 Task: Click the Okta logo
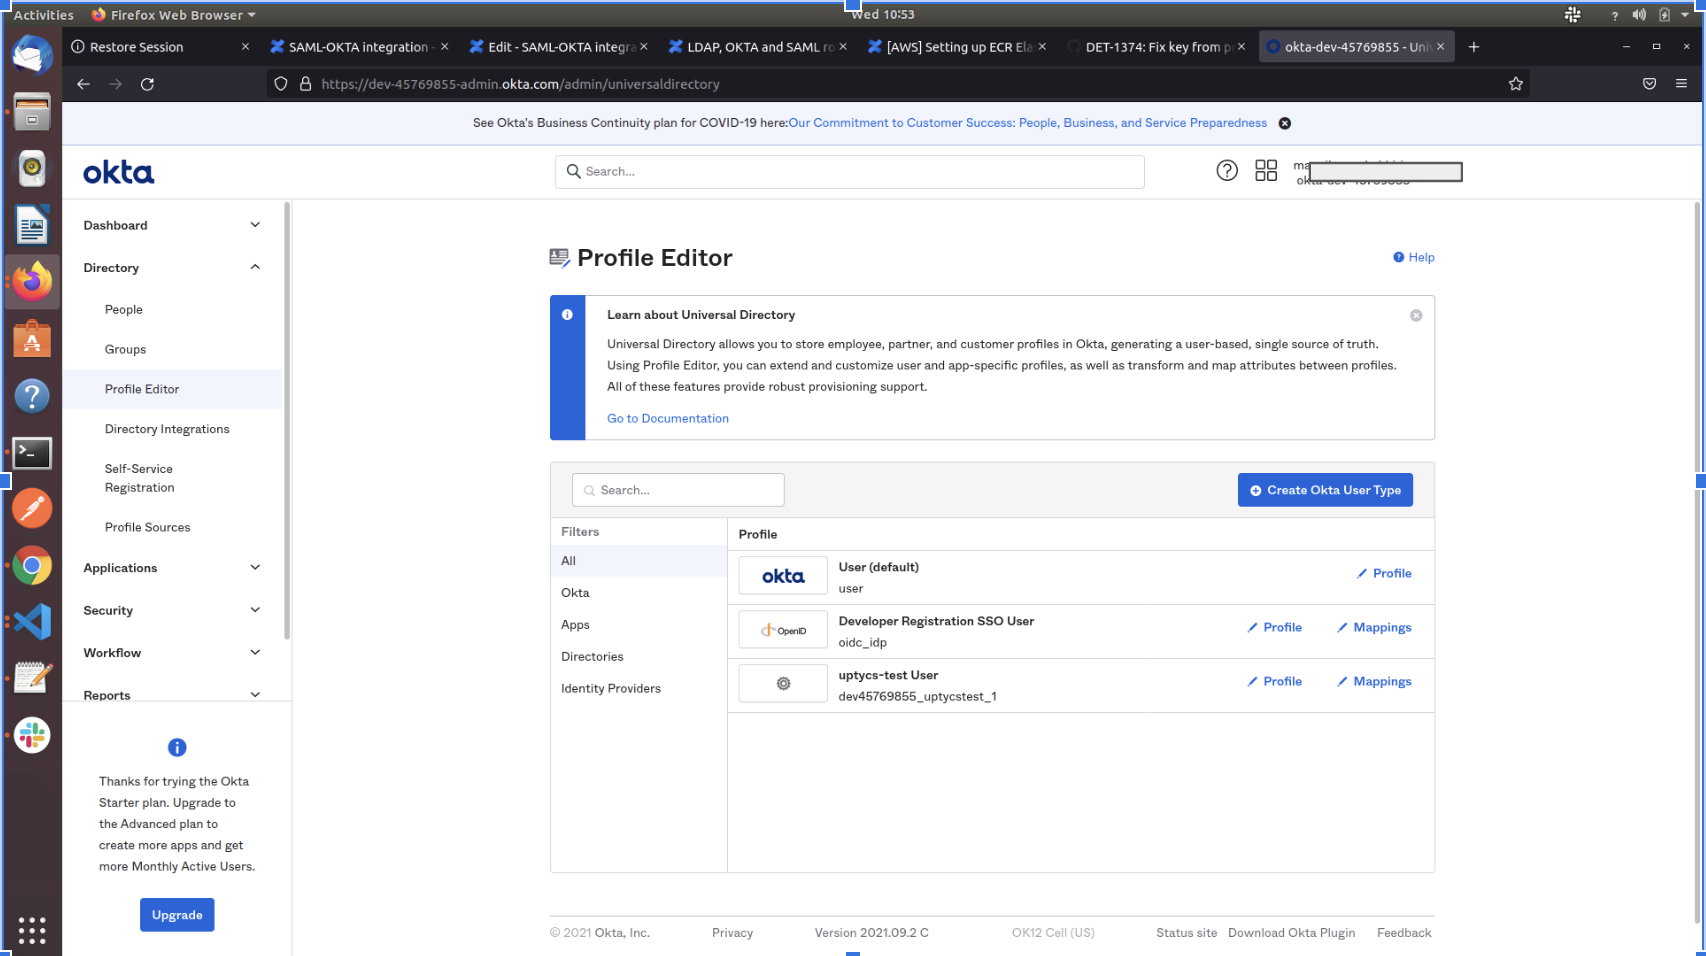[x=118, y=173]
